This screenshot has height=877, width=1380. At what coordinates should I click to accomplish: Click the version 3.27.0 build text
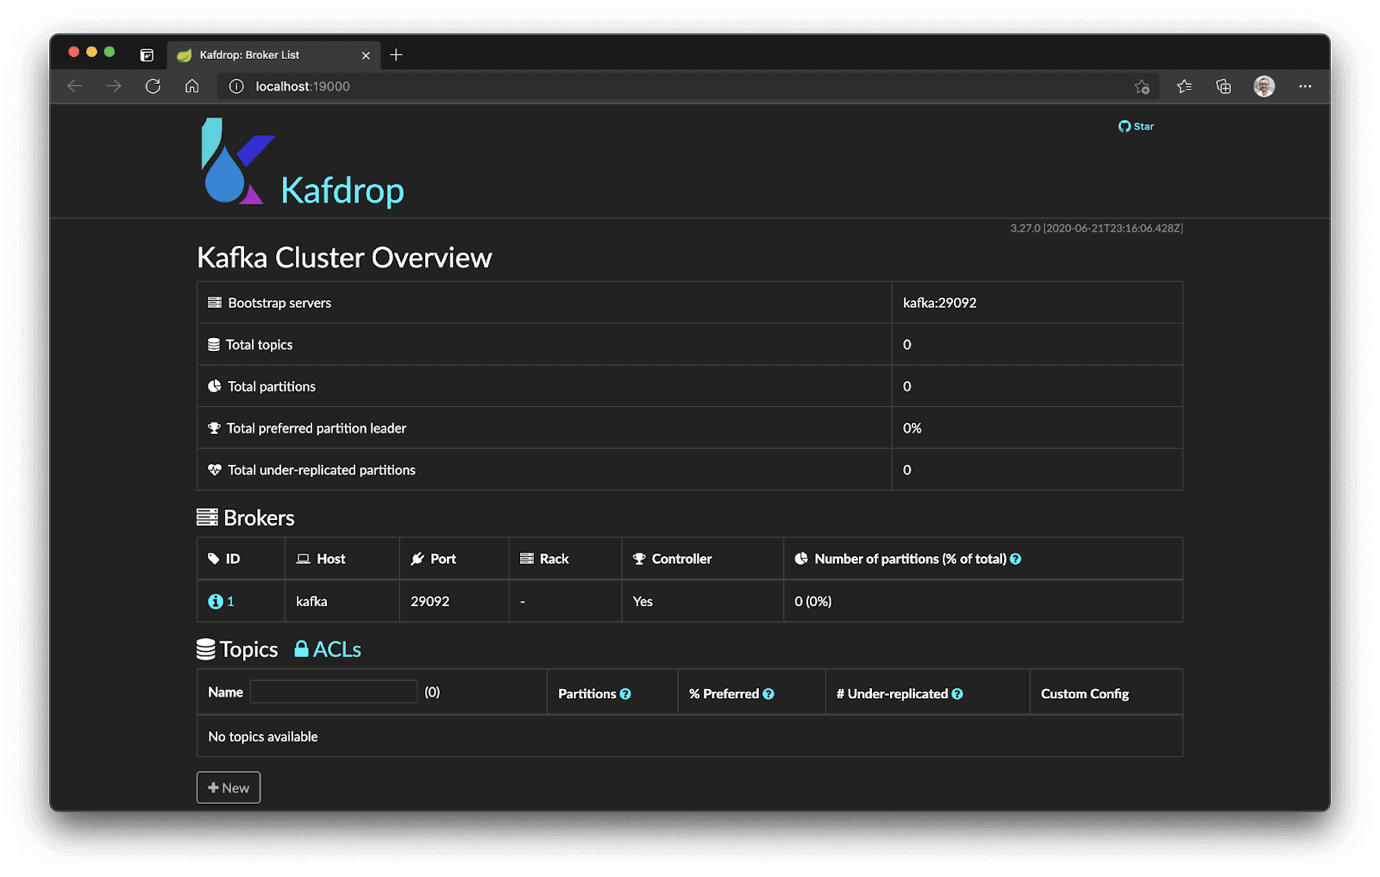pyautogui.click(x=1096, y=228)
